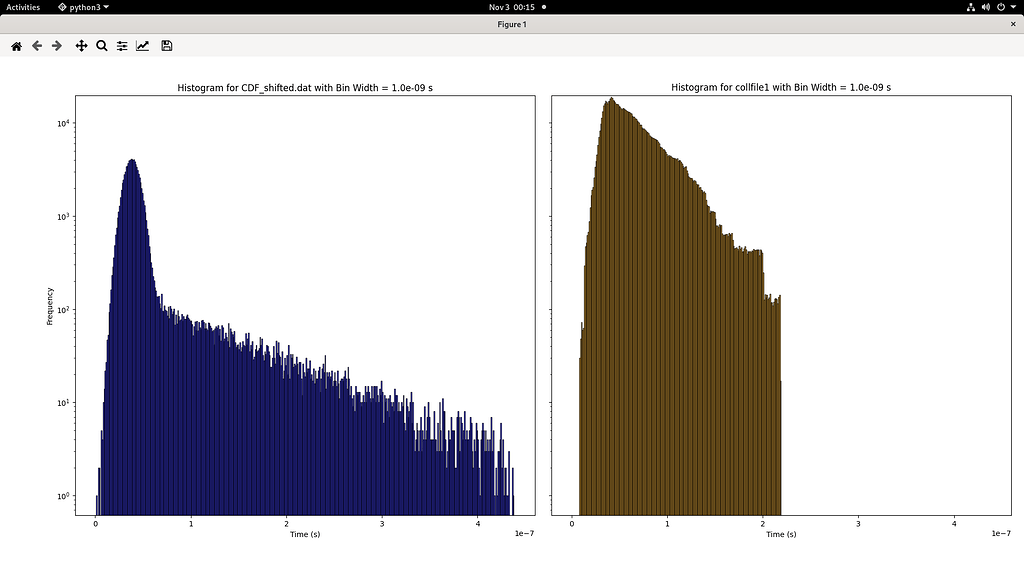Open the Nov 3 00:15 clock calendar
The width and height of the screenshot is (1024, 576).
[x=514, y=5]
